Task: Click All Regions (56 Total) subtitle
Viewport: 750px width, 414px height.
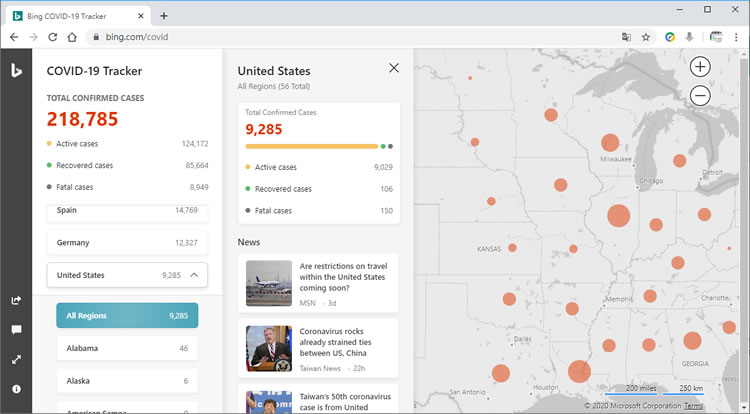Action: point(274,86)
